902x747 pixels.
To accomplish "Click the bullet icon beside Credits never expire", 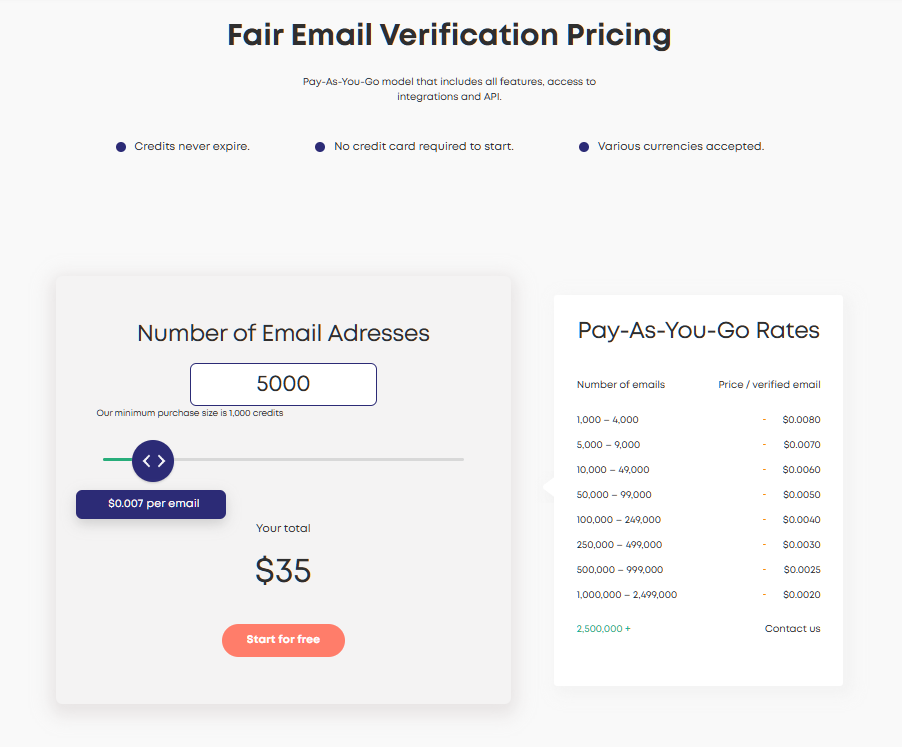I will click(x=121, y=147).
